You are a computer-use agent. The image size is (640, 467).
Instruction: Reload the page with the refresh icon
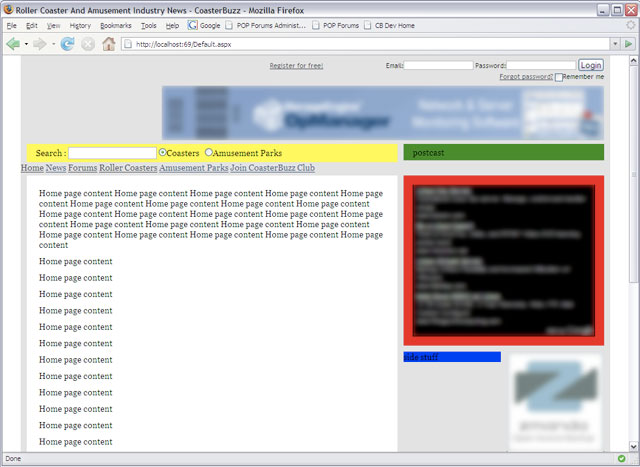[67, 44]
